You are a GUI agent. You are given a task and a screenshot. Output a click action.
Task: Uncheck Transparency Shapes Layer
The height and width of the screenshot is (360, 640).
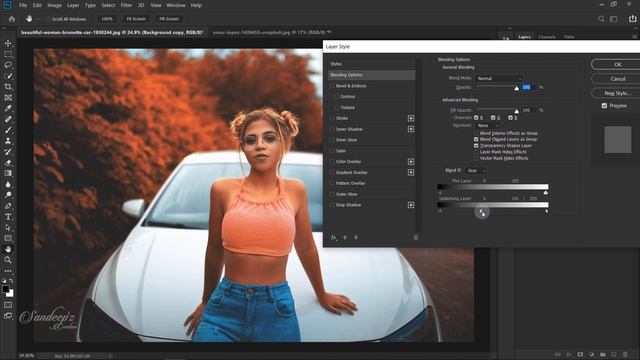pos(476,146)
